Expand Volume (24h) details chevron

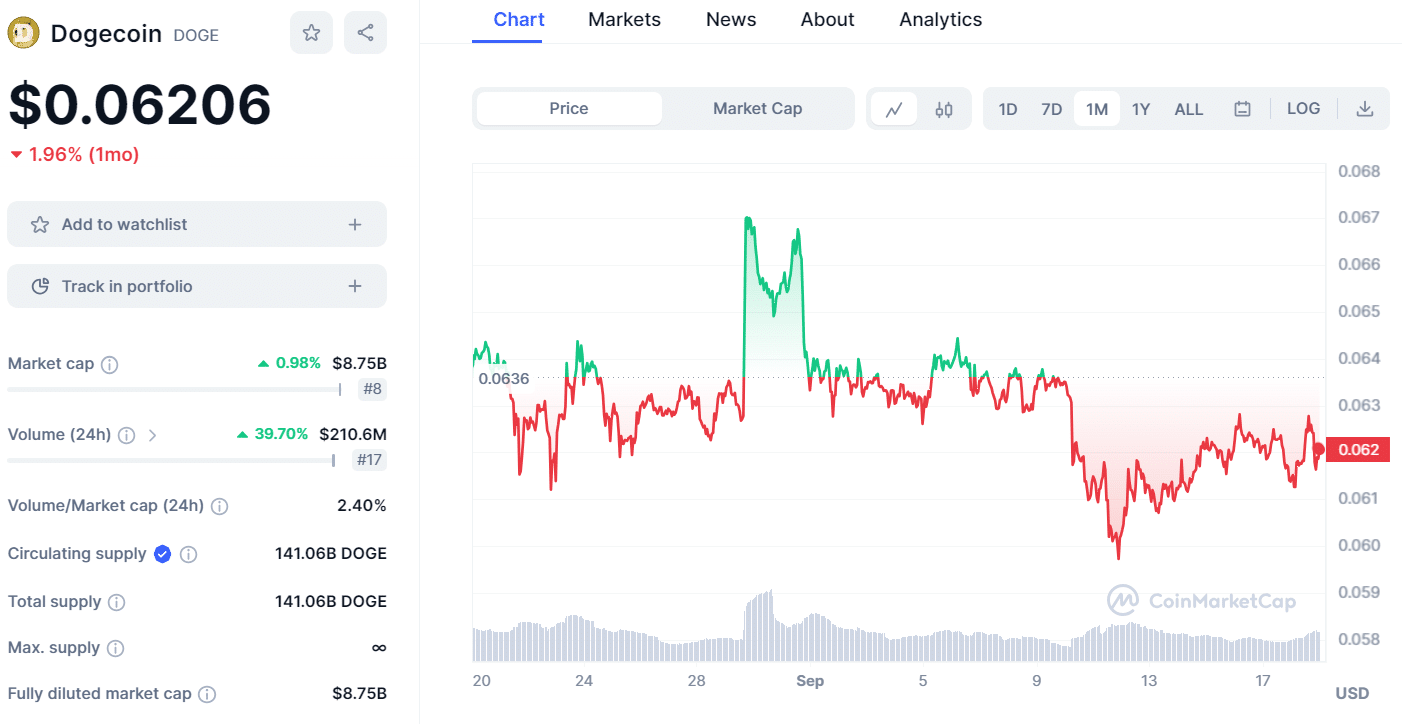click(x=152, y=435)
